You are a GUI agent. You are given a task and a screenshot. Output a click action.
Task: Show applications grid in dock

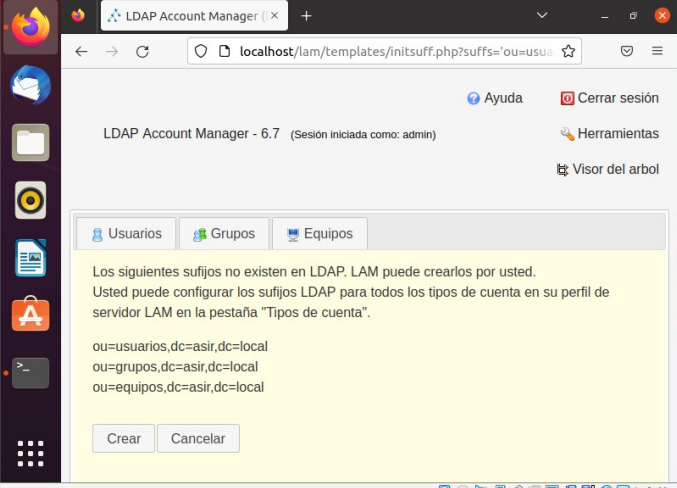point(30,453)
